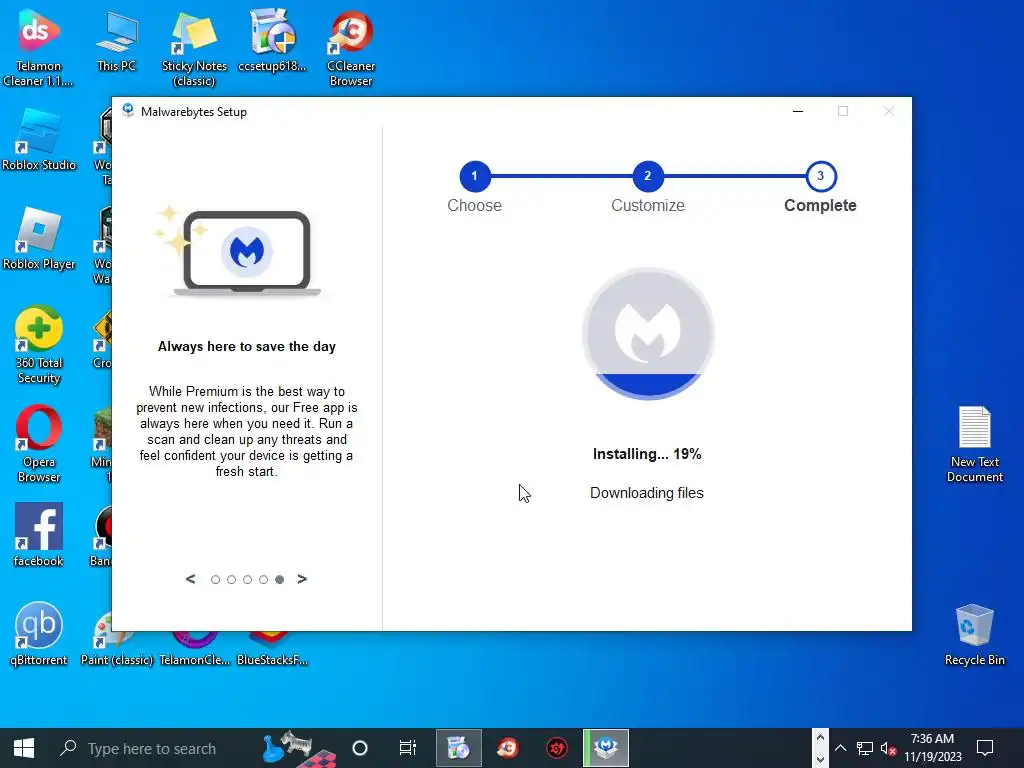Click the installer disc taskbar icon

[x=458, y=748]
